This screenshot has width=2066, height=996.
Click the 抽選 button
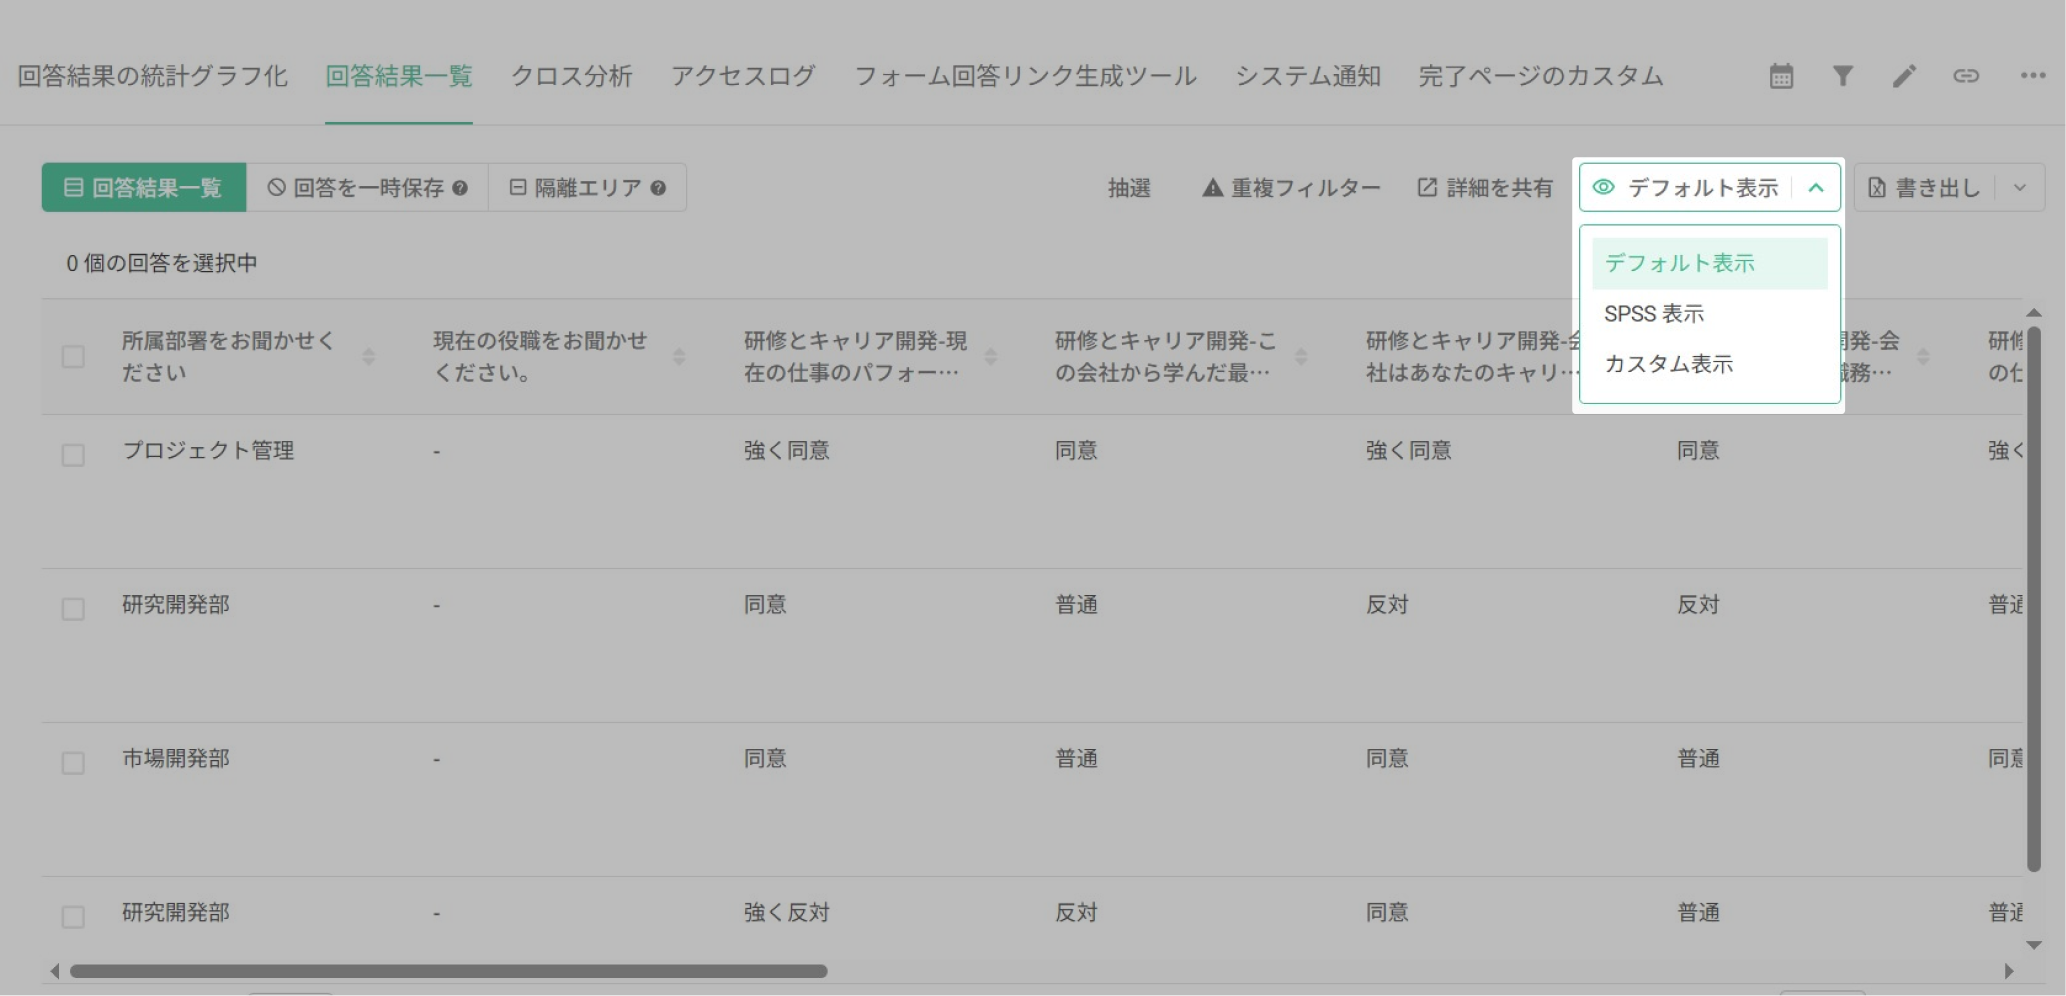coord(1129,188)
